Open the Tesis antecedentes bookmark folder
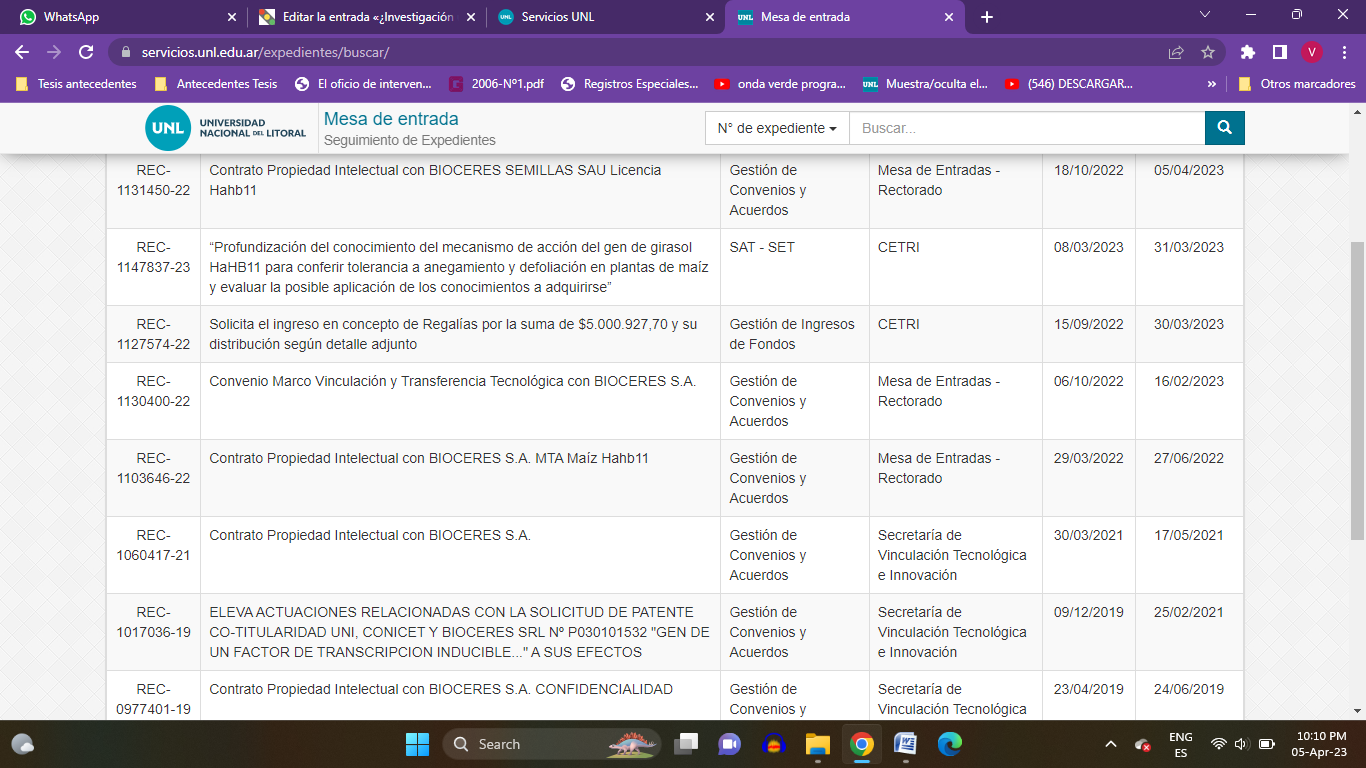The image size is (1366, 768). (x=76, y=84)
